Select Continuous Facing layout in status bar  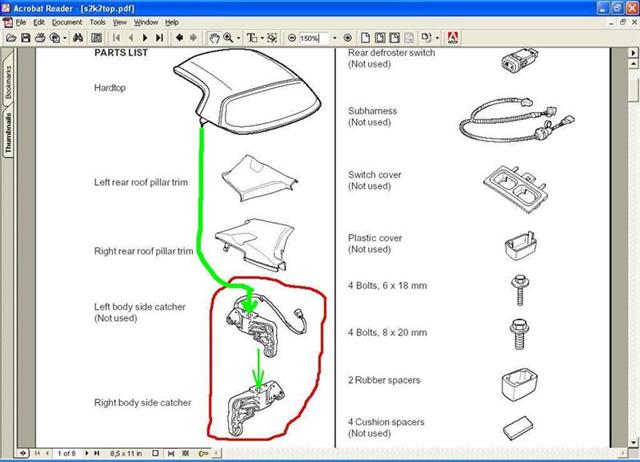(186, 453)
